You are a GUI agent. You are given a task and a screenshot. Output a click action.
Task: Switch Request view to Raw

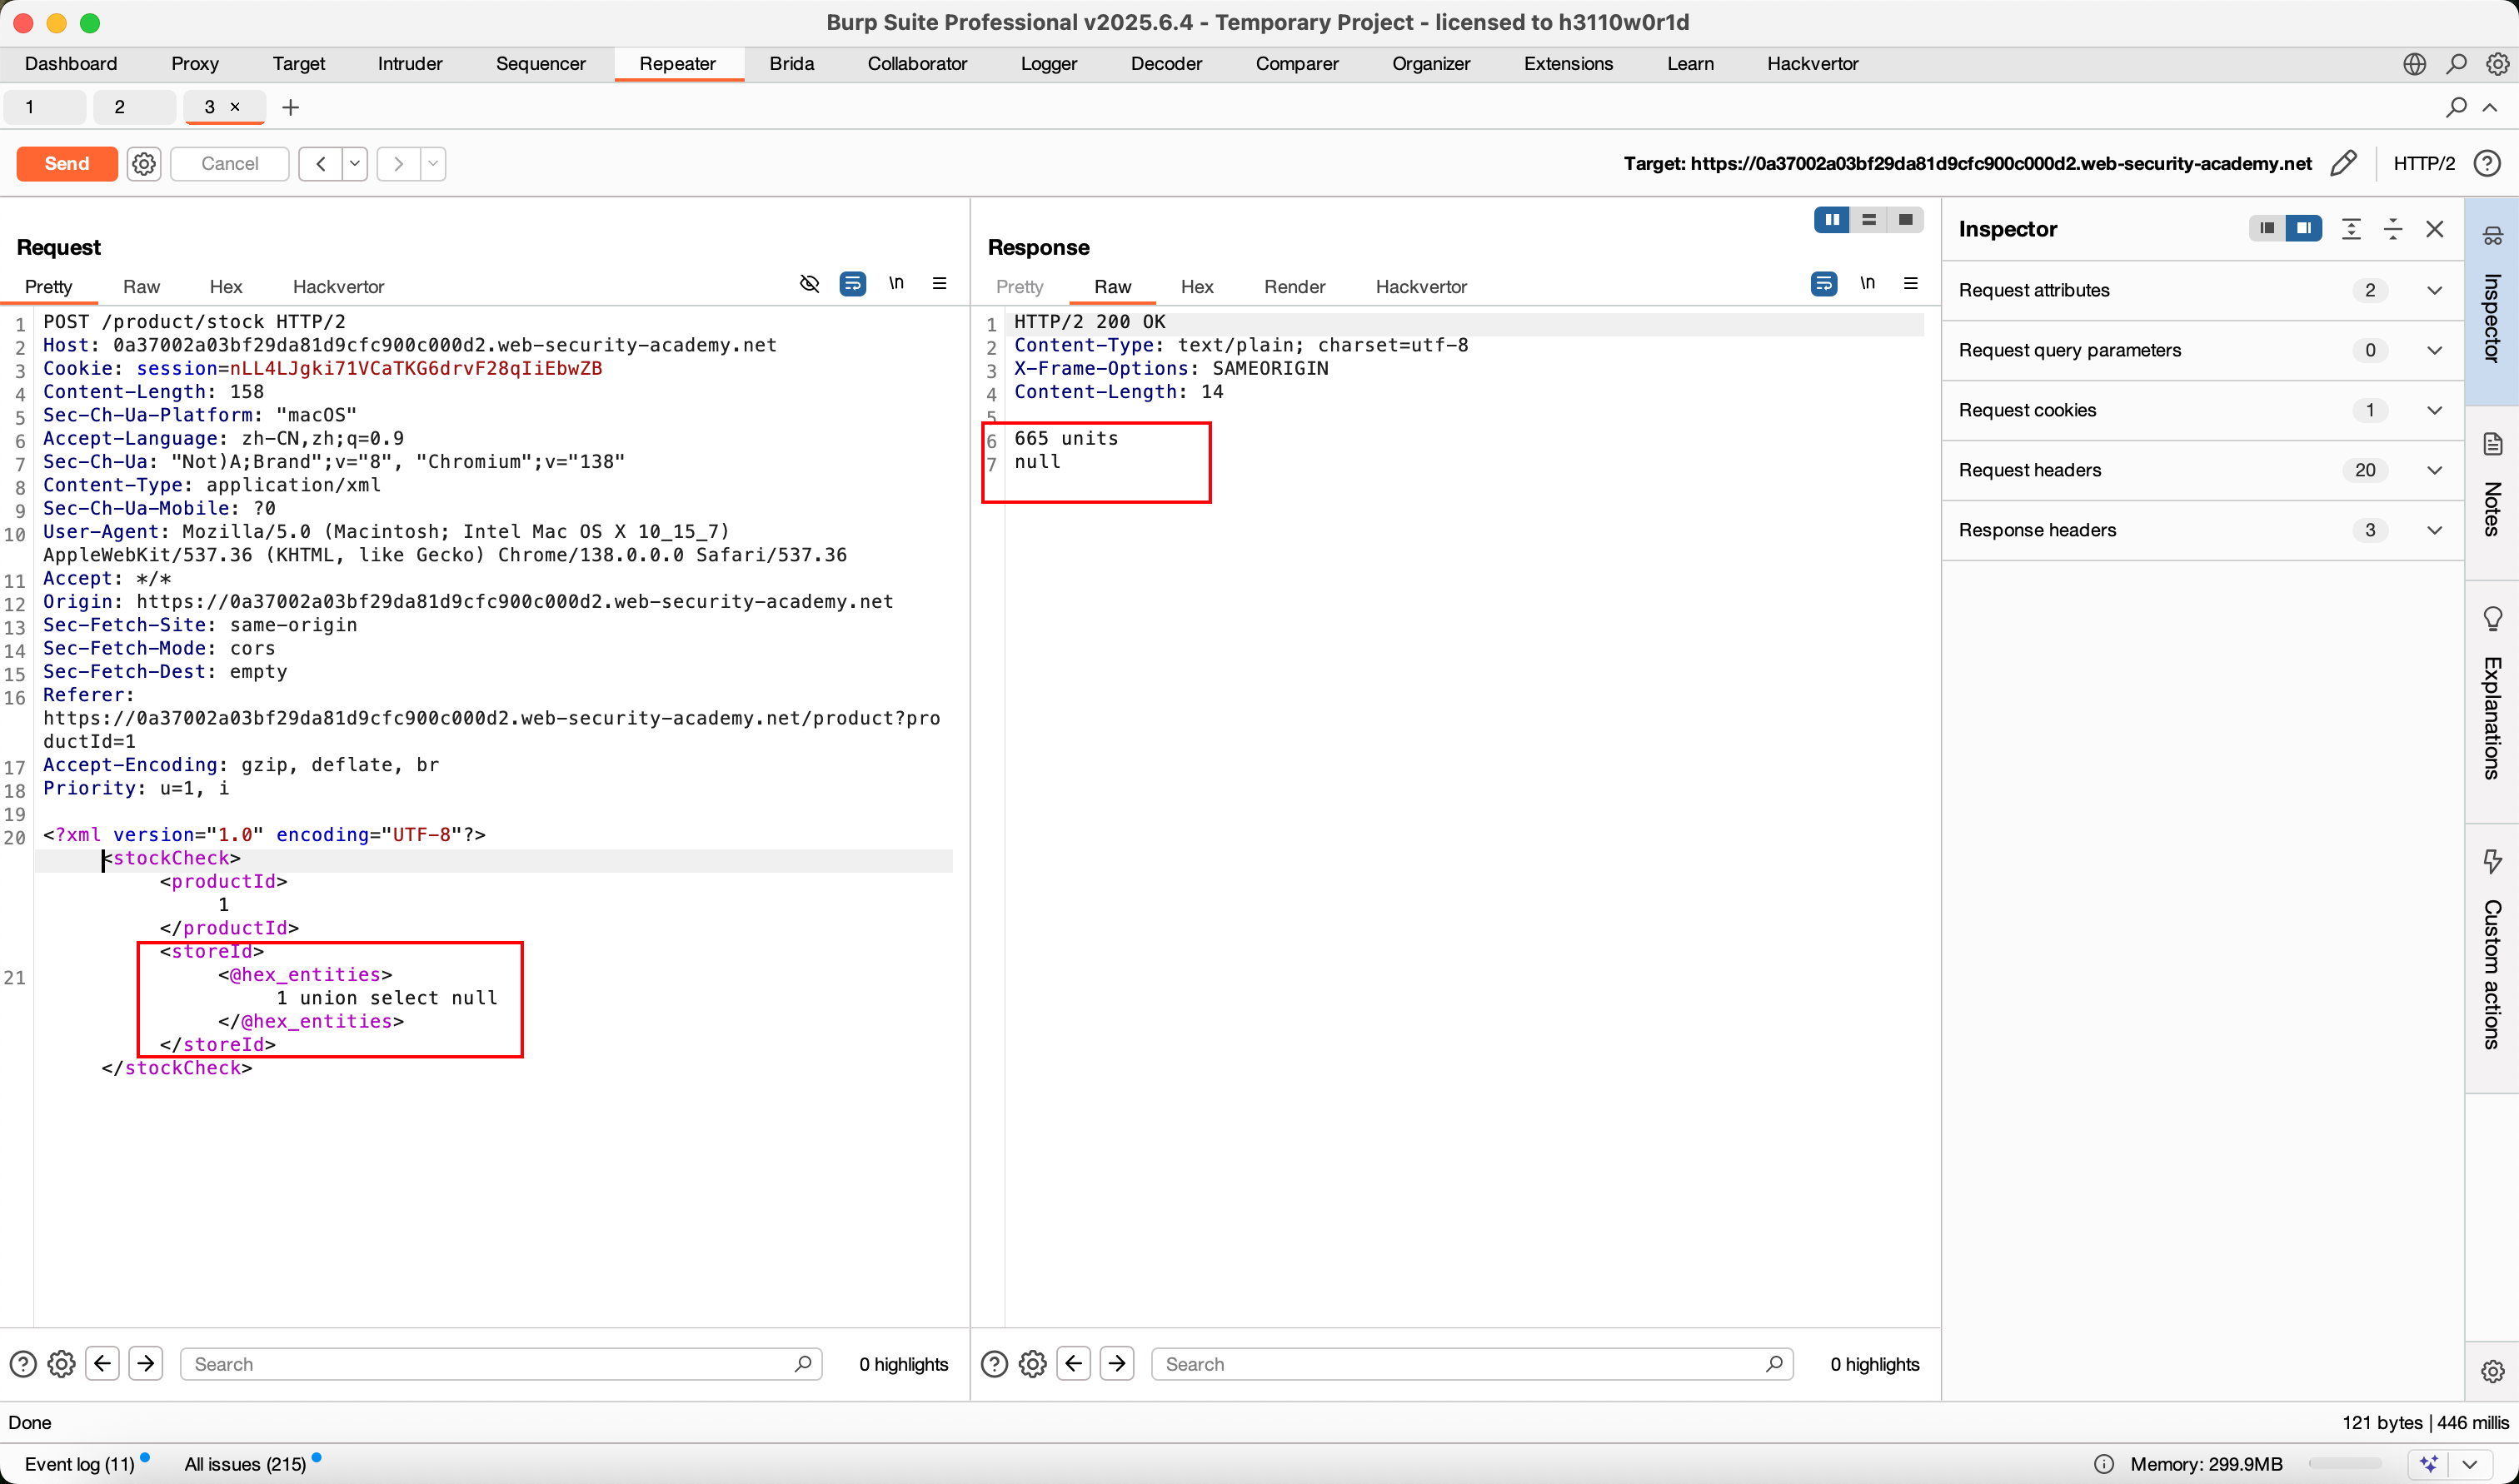tap(141, 287)
